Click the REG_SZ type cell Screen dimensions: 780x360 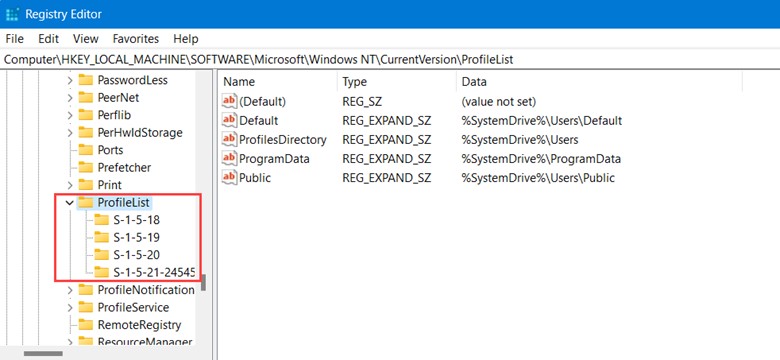362,101
